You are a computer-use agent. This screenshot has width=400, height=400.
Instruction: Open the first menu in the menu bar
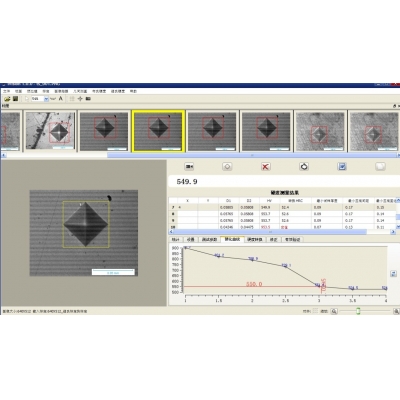[7, 91]
